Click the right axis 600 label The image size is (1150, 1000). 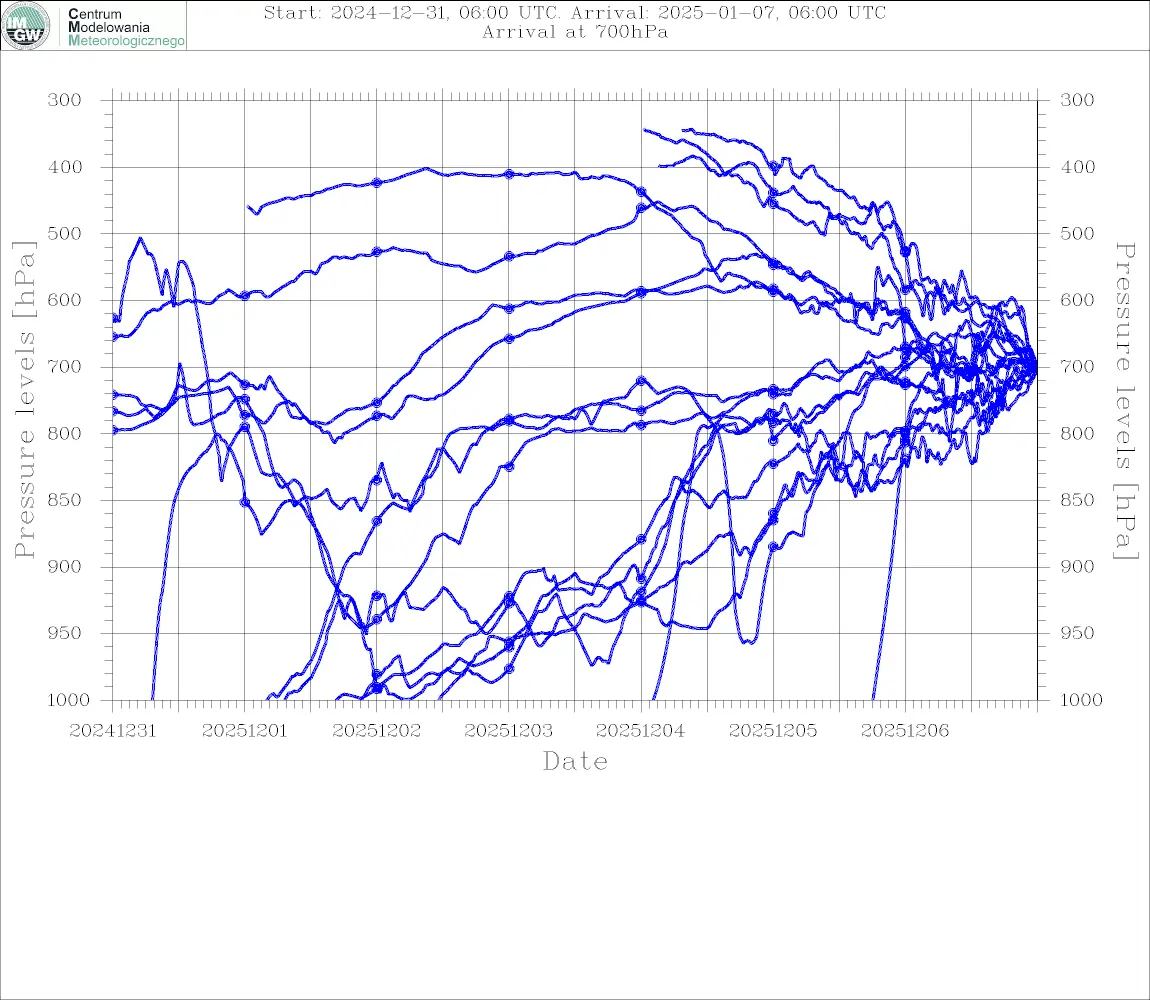[x=1077, y=300]
